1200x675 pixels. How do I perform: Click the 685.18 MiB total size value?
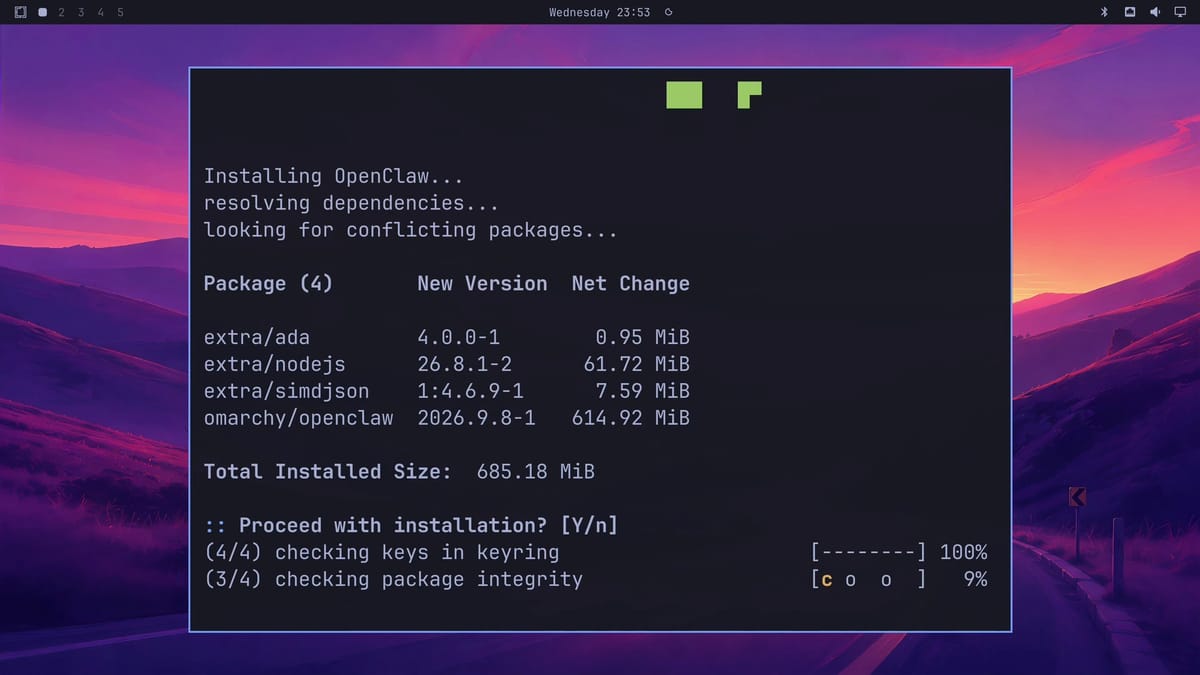pos(535,472)
